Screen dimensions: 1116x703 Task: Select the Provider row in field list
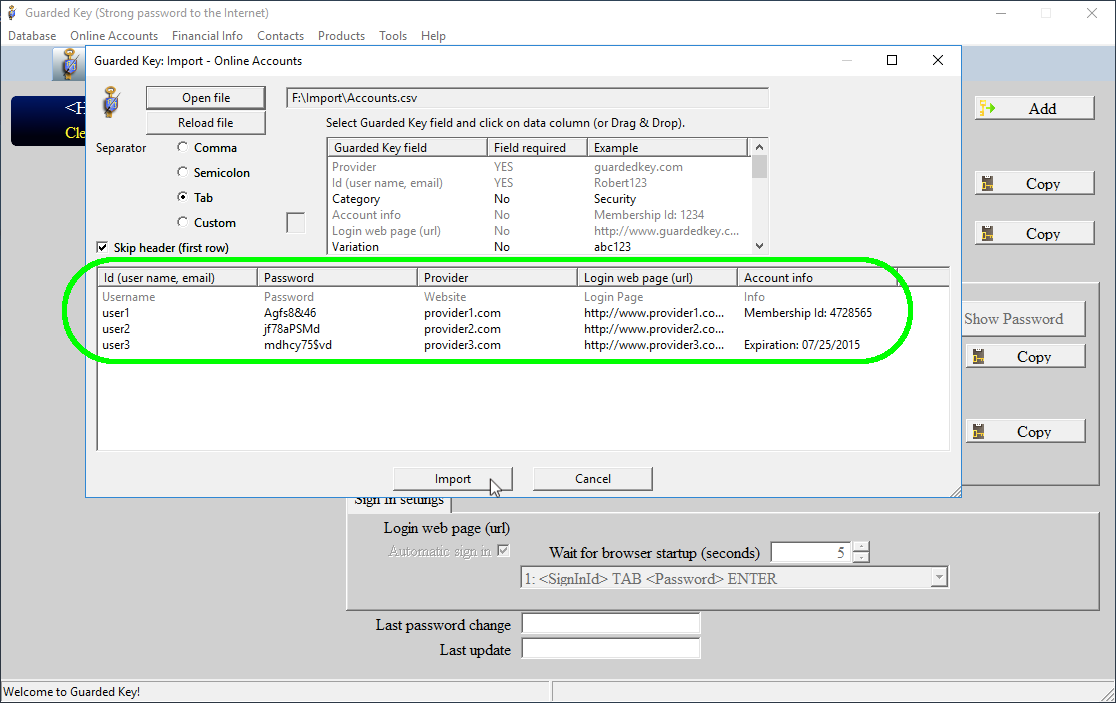(539, 167)
